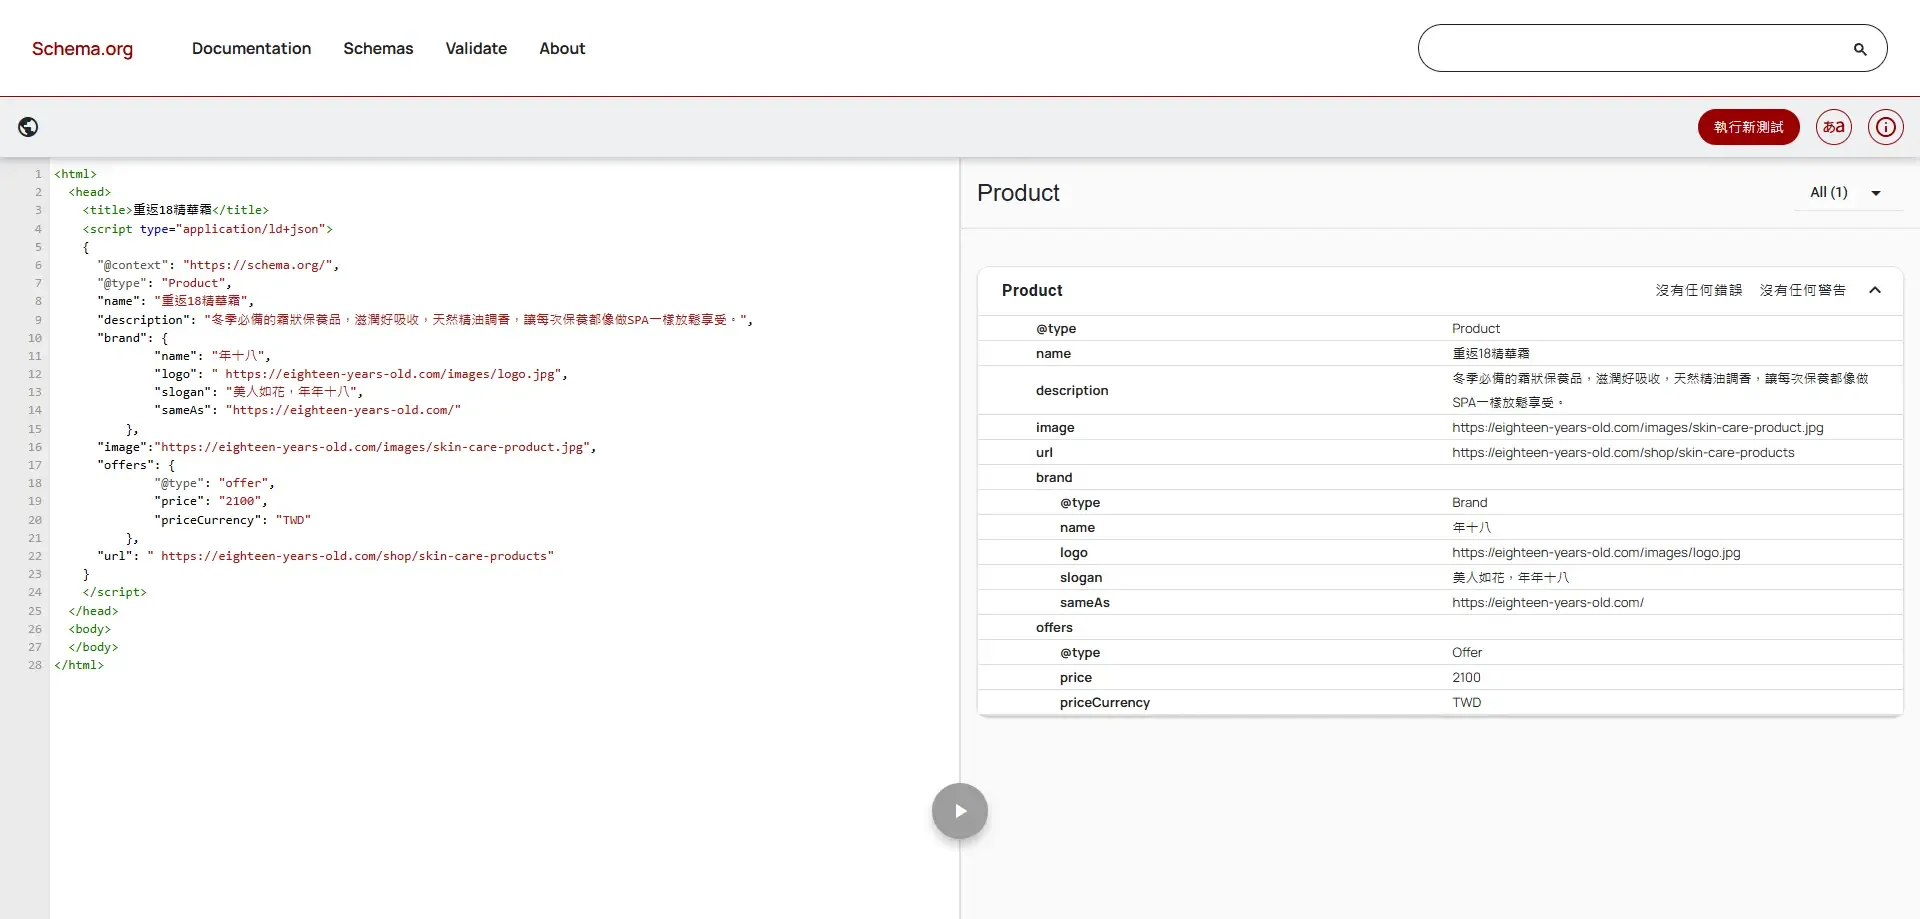
Task: Click the info icon in the toolbar
Action: (1885, 127)
